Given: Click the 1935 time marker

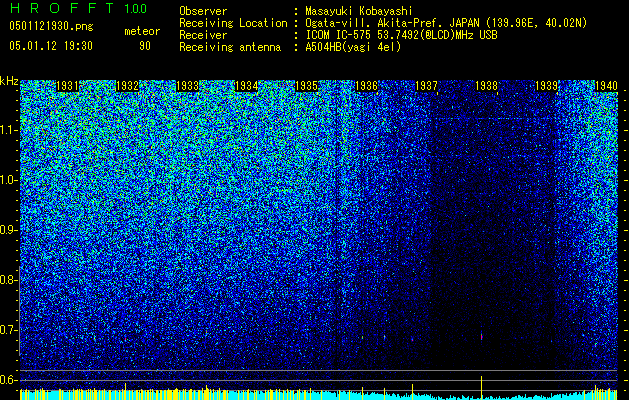Looking at the screenshot, I should coord(306,86).
